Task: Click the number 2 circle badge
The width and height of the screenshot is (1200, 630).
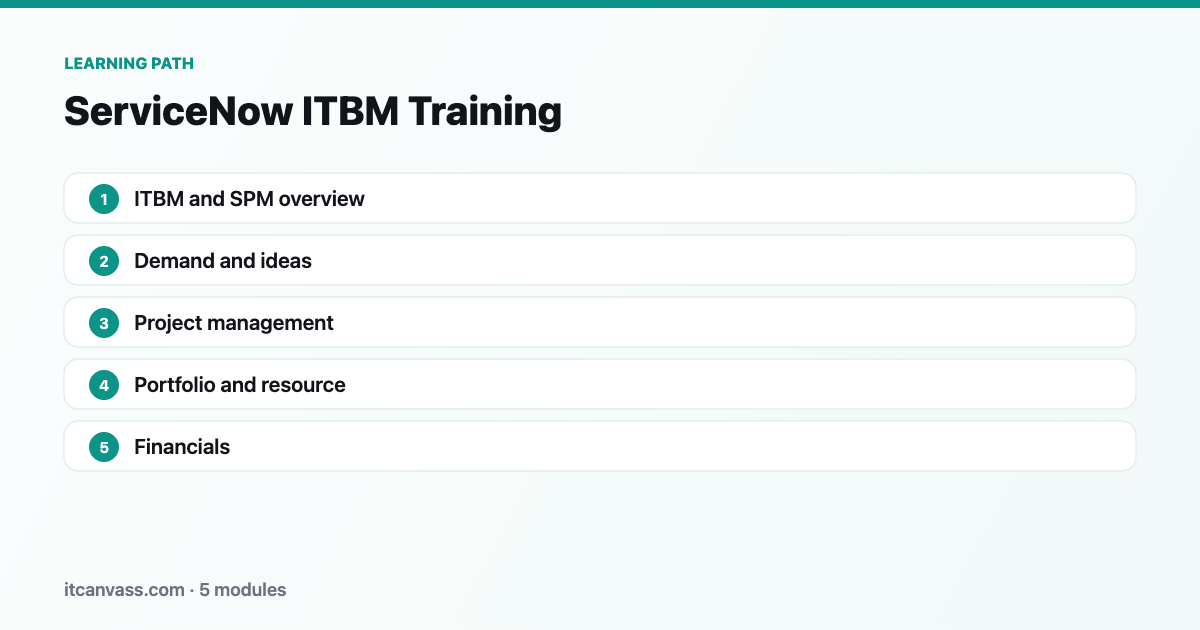Action: tap(104, 261)
